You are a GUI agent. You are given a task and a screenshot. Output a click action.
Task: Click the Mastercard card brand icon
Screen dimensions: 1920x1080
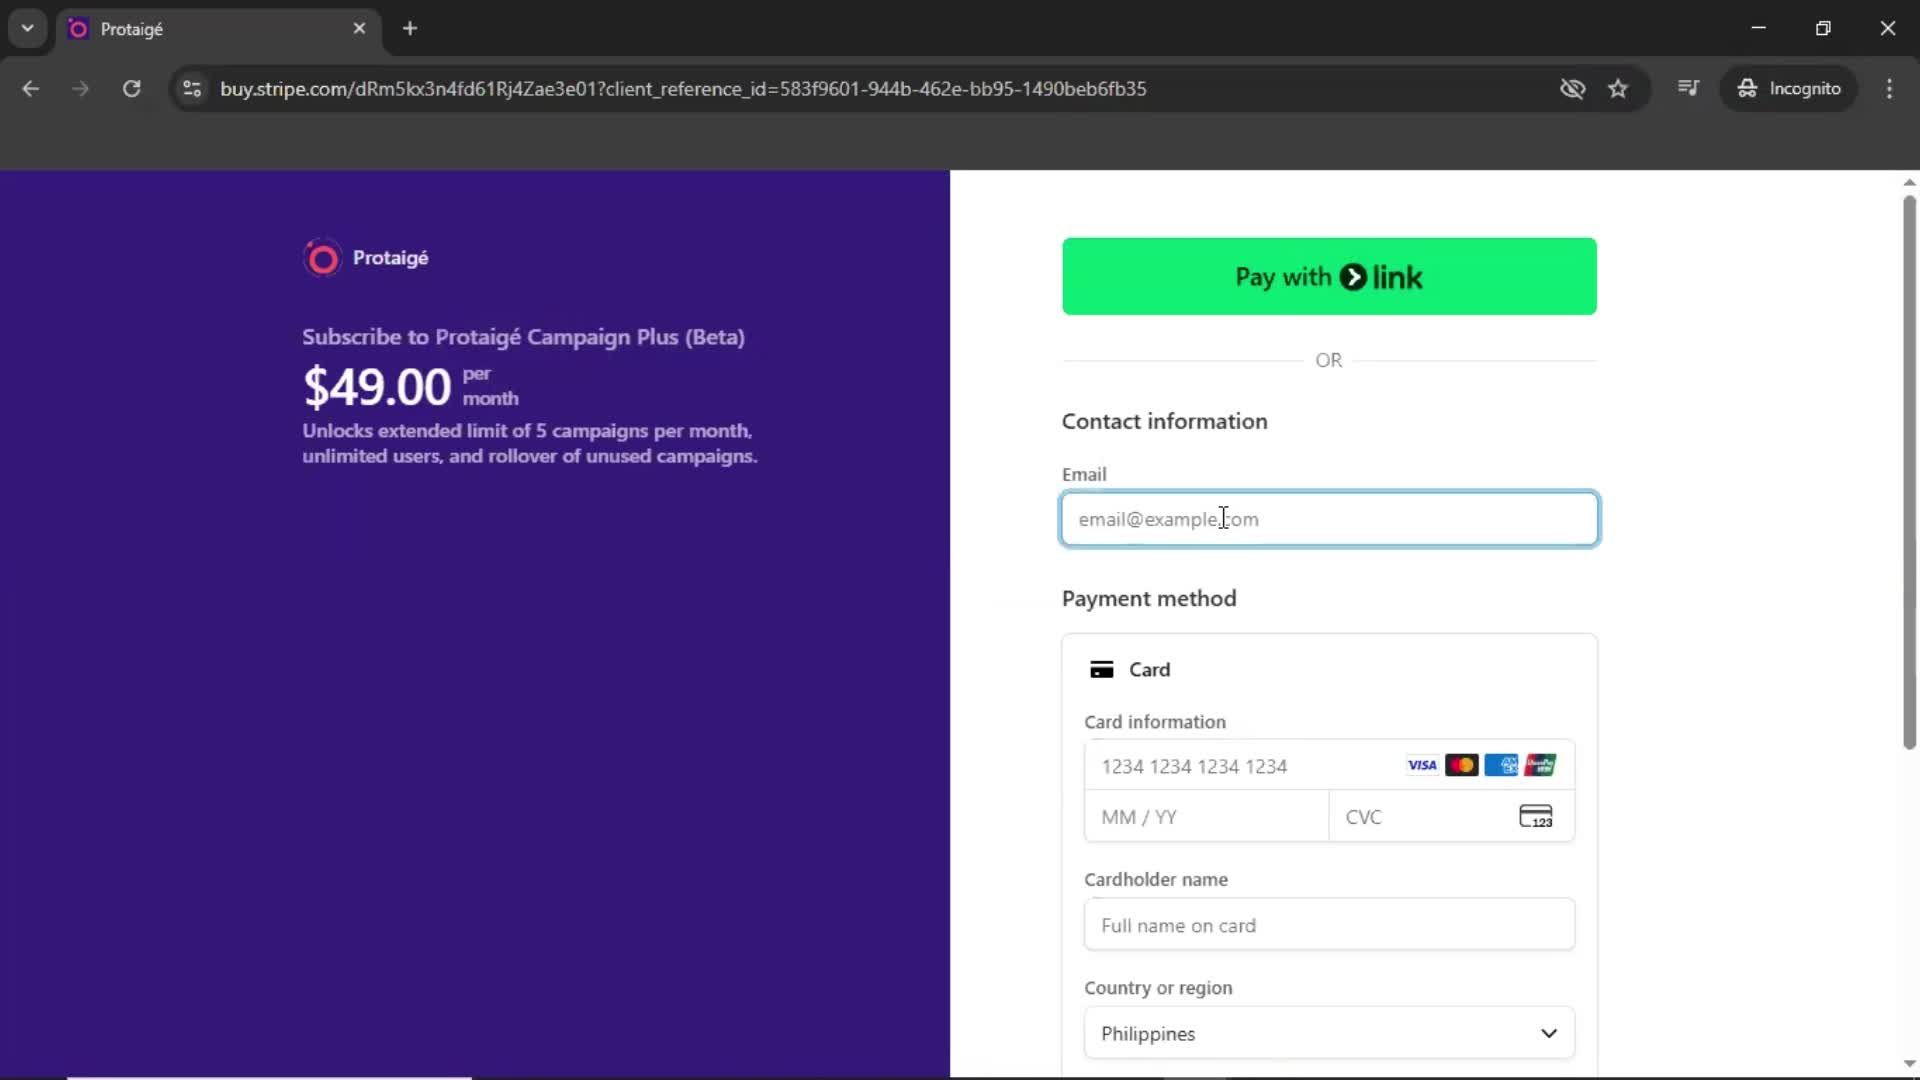tap(1462, 765)
